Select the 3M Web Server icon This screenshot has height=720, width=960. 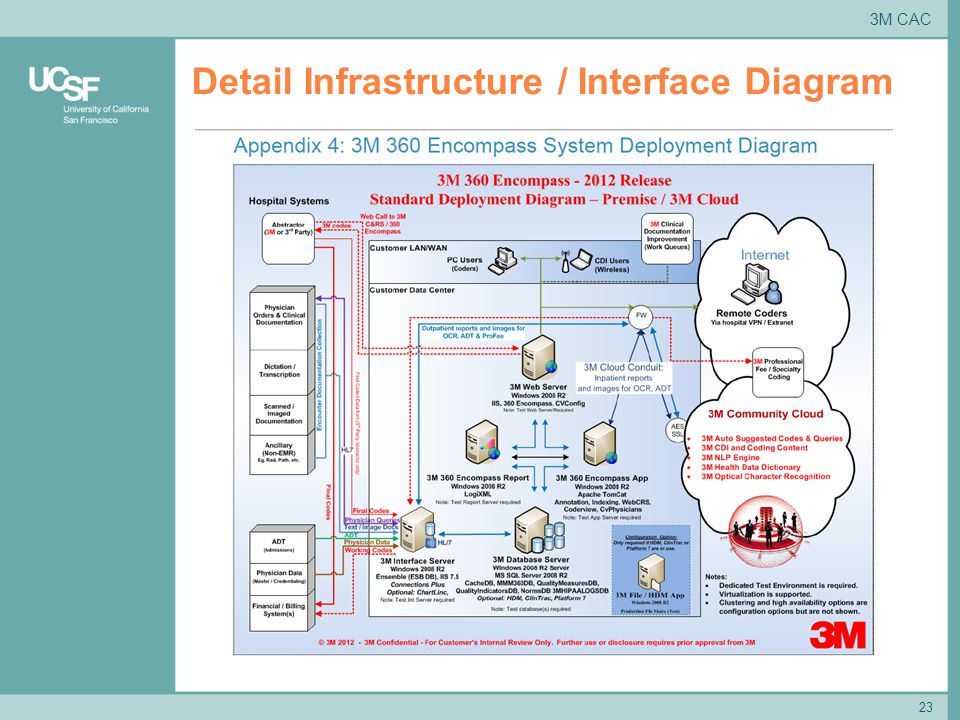tap(539, 358)
